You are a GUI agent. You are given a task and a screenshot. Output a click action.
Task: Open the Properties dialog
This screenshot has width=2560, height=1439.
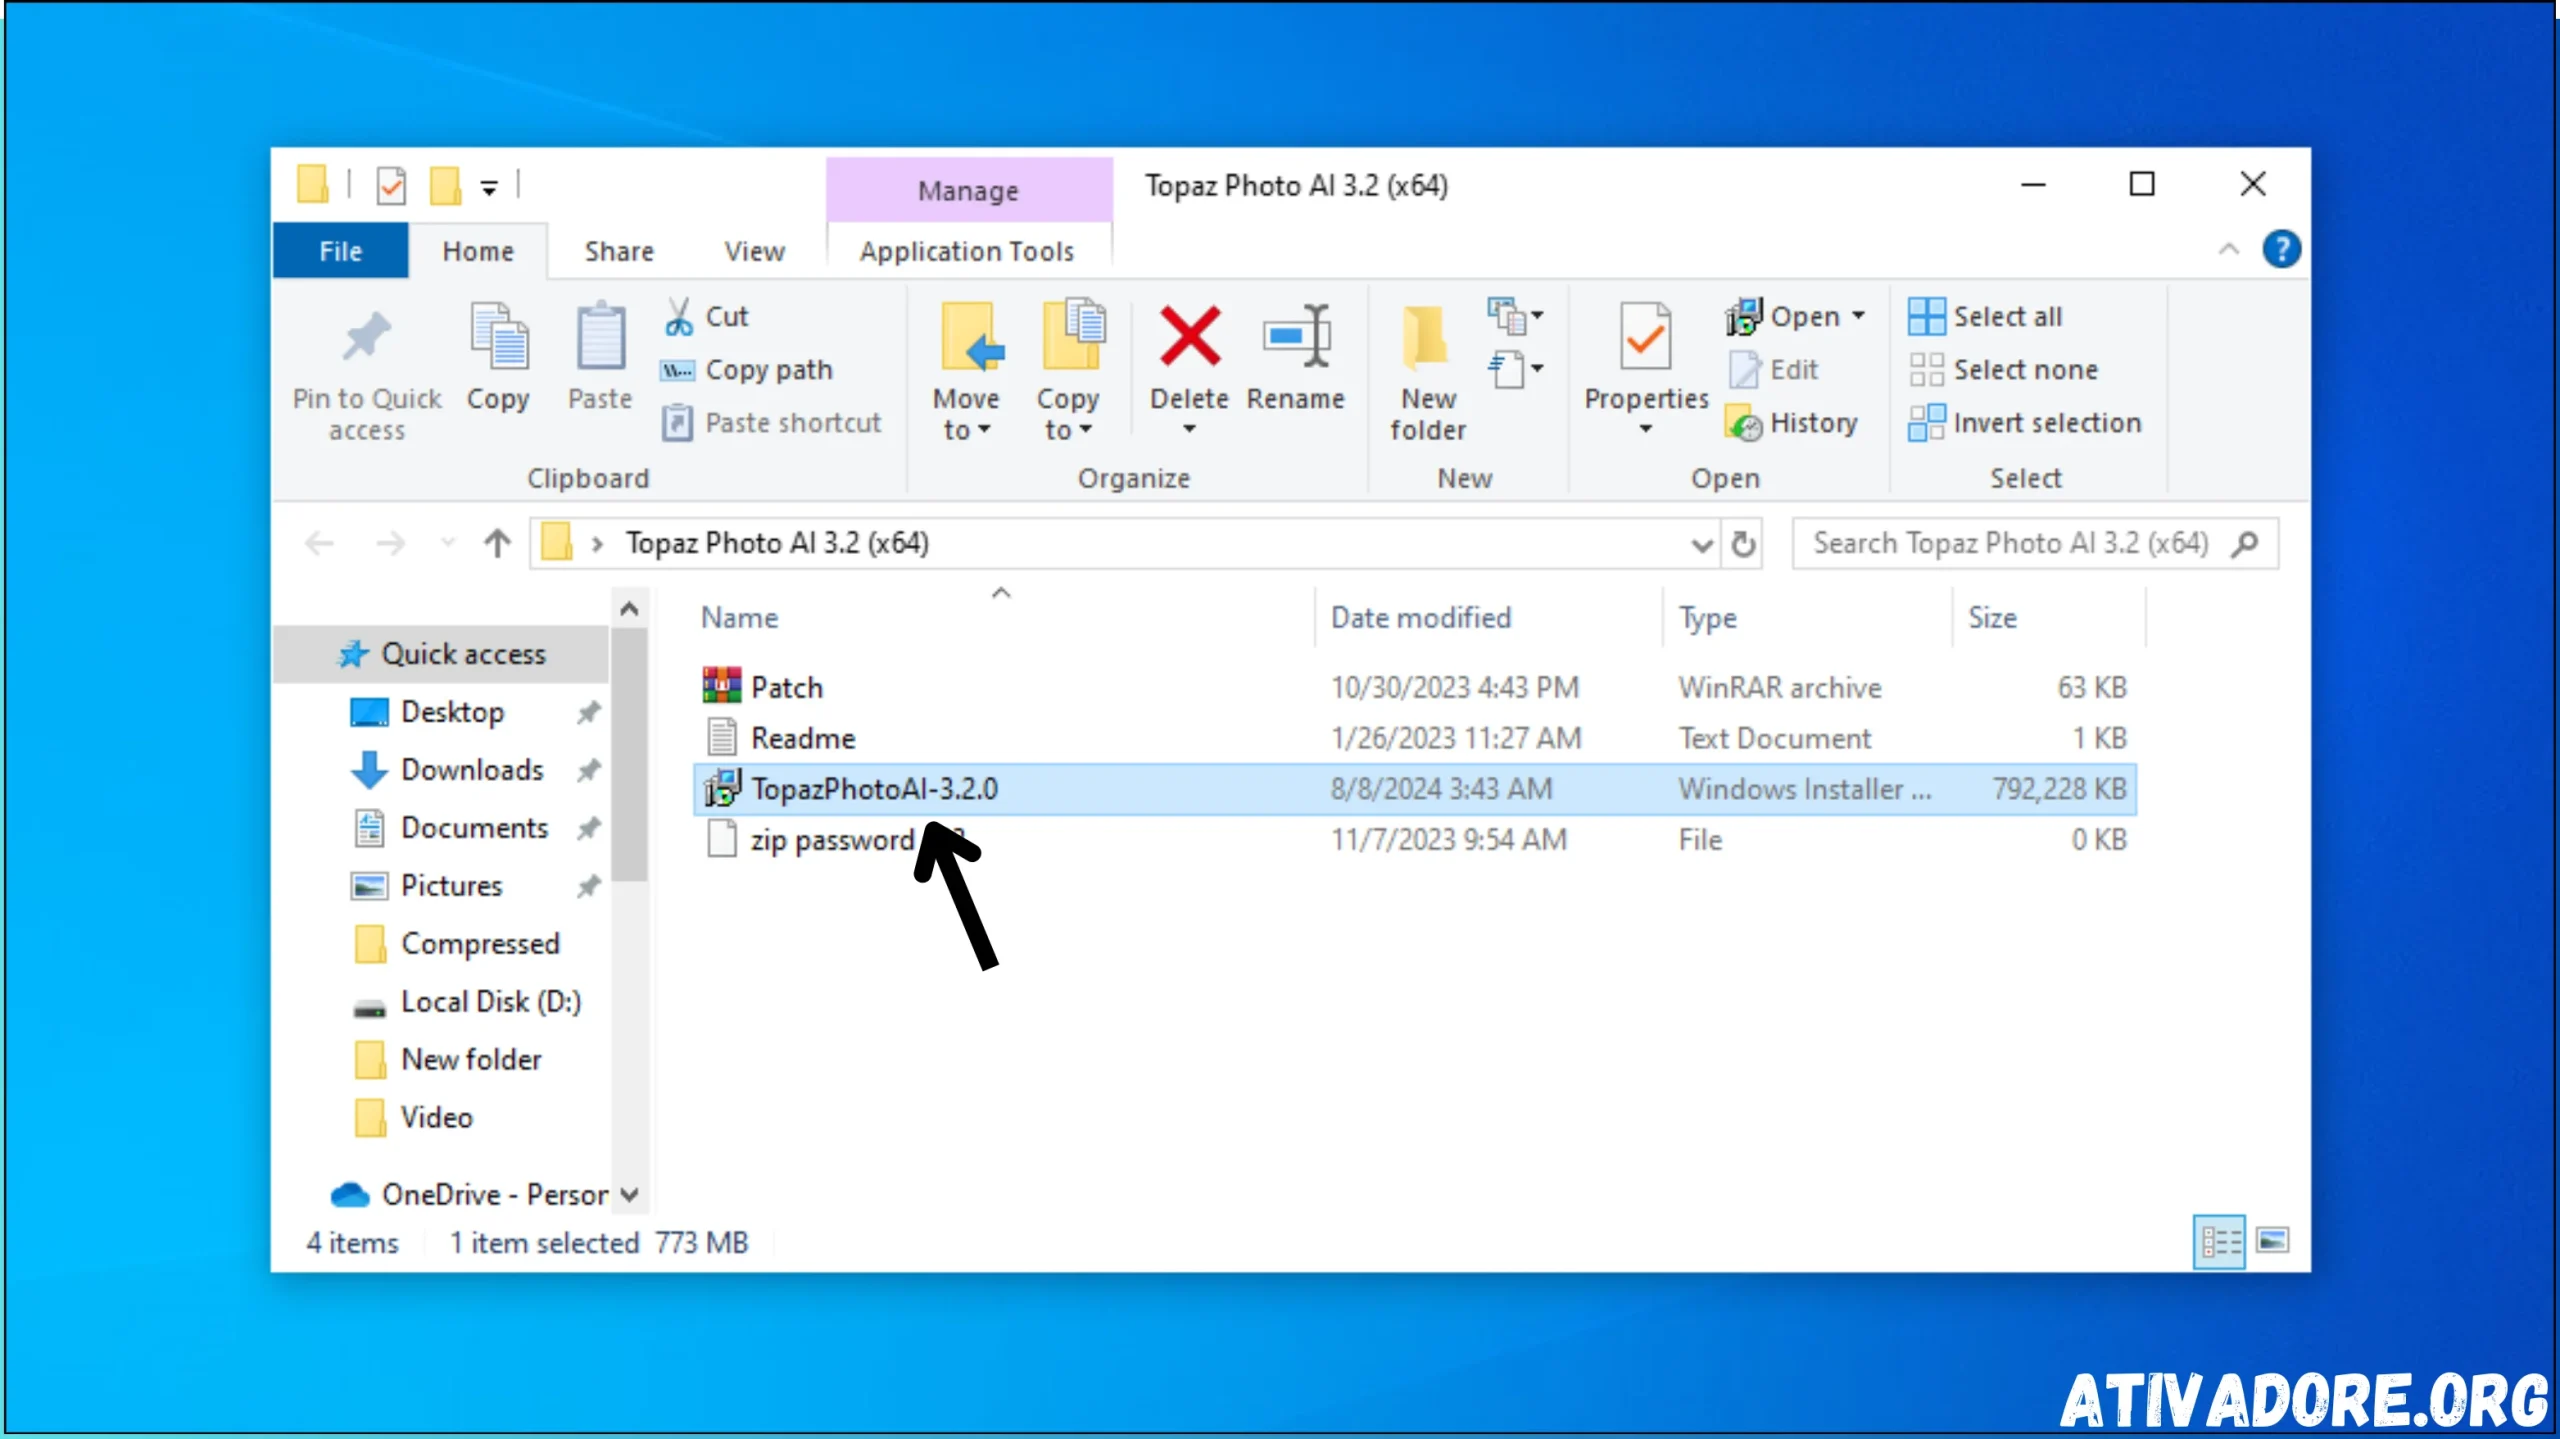click(x=1645, y=370)
